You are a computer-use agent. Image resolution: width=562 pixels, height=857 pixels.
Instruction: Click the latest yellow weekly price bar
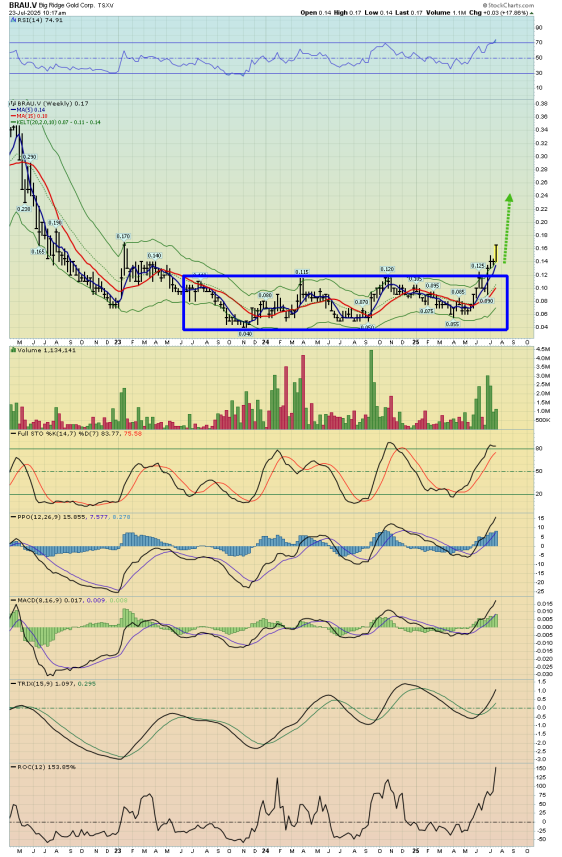pyautogui.click(x=496, y=254)
